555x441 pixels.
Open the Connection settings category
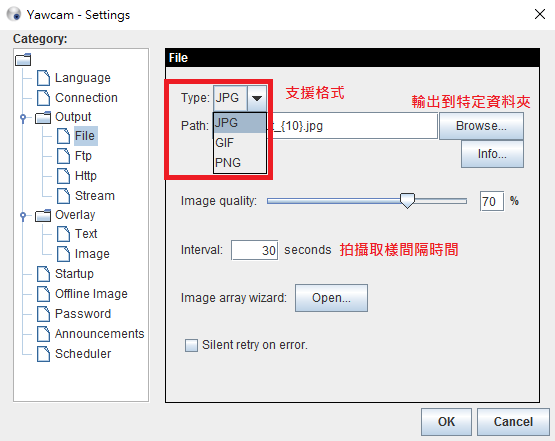86,98
